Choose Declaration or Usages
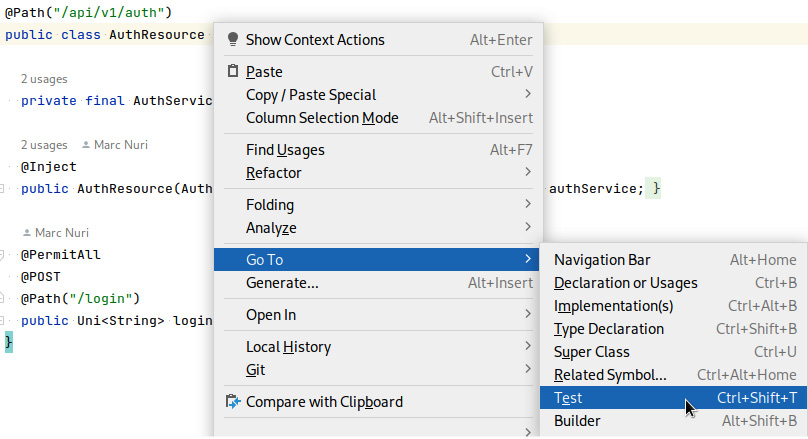This screenshot has height=439, width=808. [674, 283]
